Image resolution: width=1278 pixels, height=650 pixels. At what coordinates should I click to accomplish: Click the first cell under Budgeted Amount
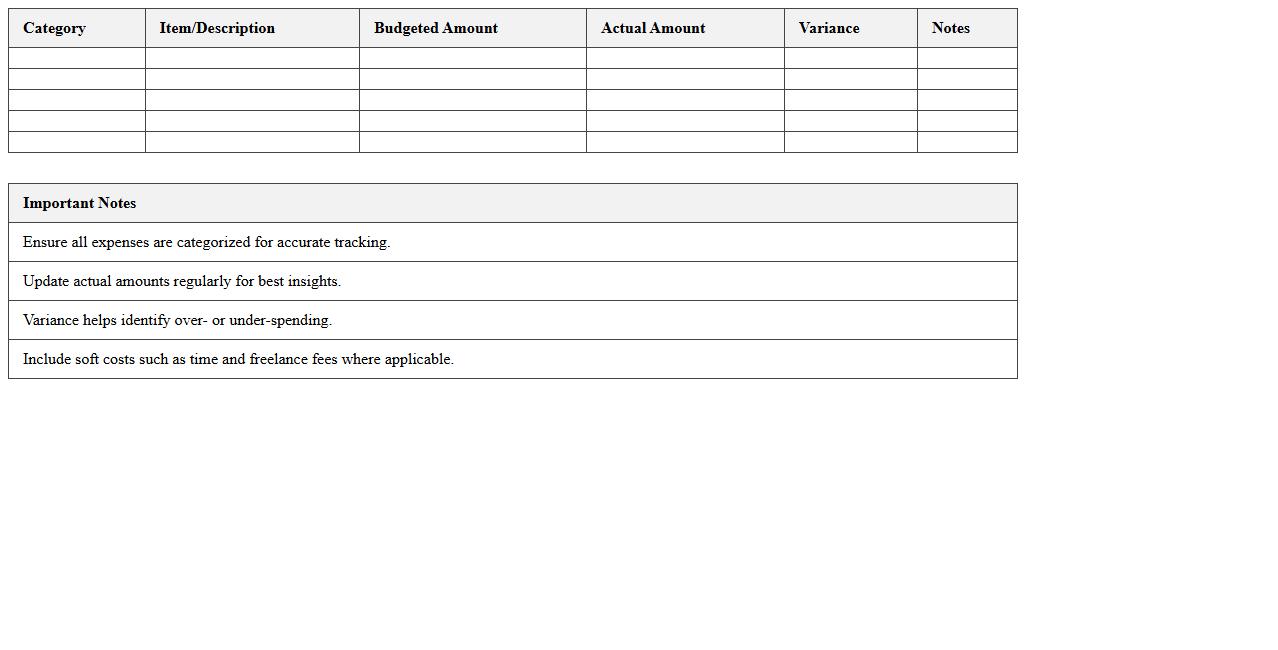(x=472, y=58)
